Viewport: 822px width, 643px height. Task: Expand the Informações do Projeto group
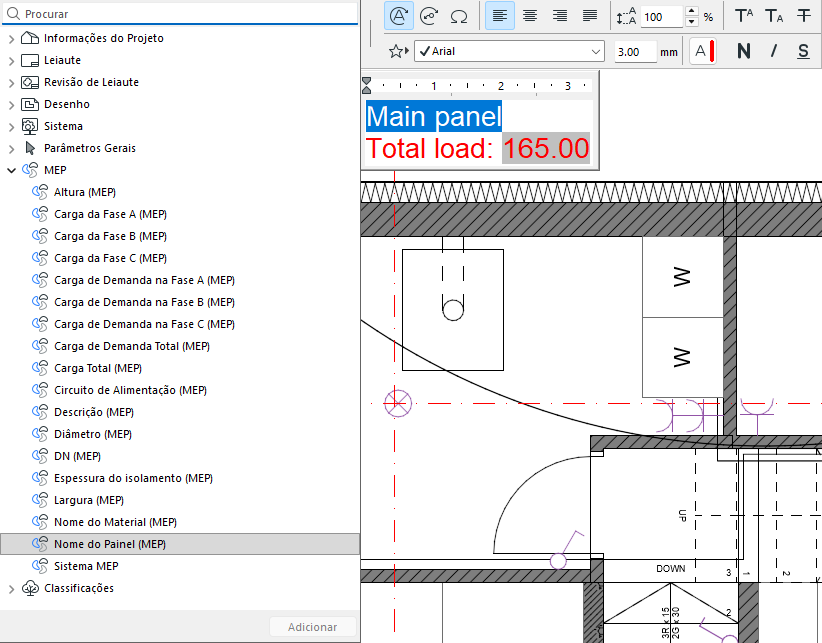pos(11,38)
